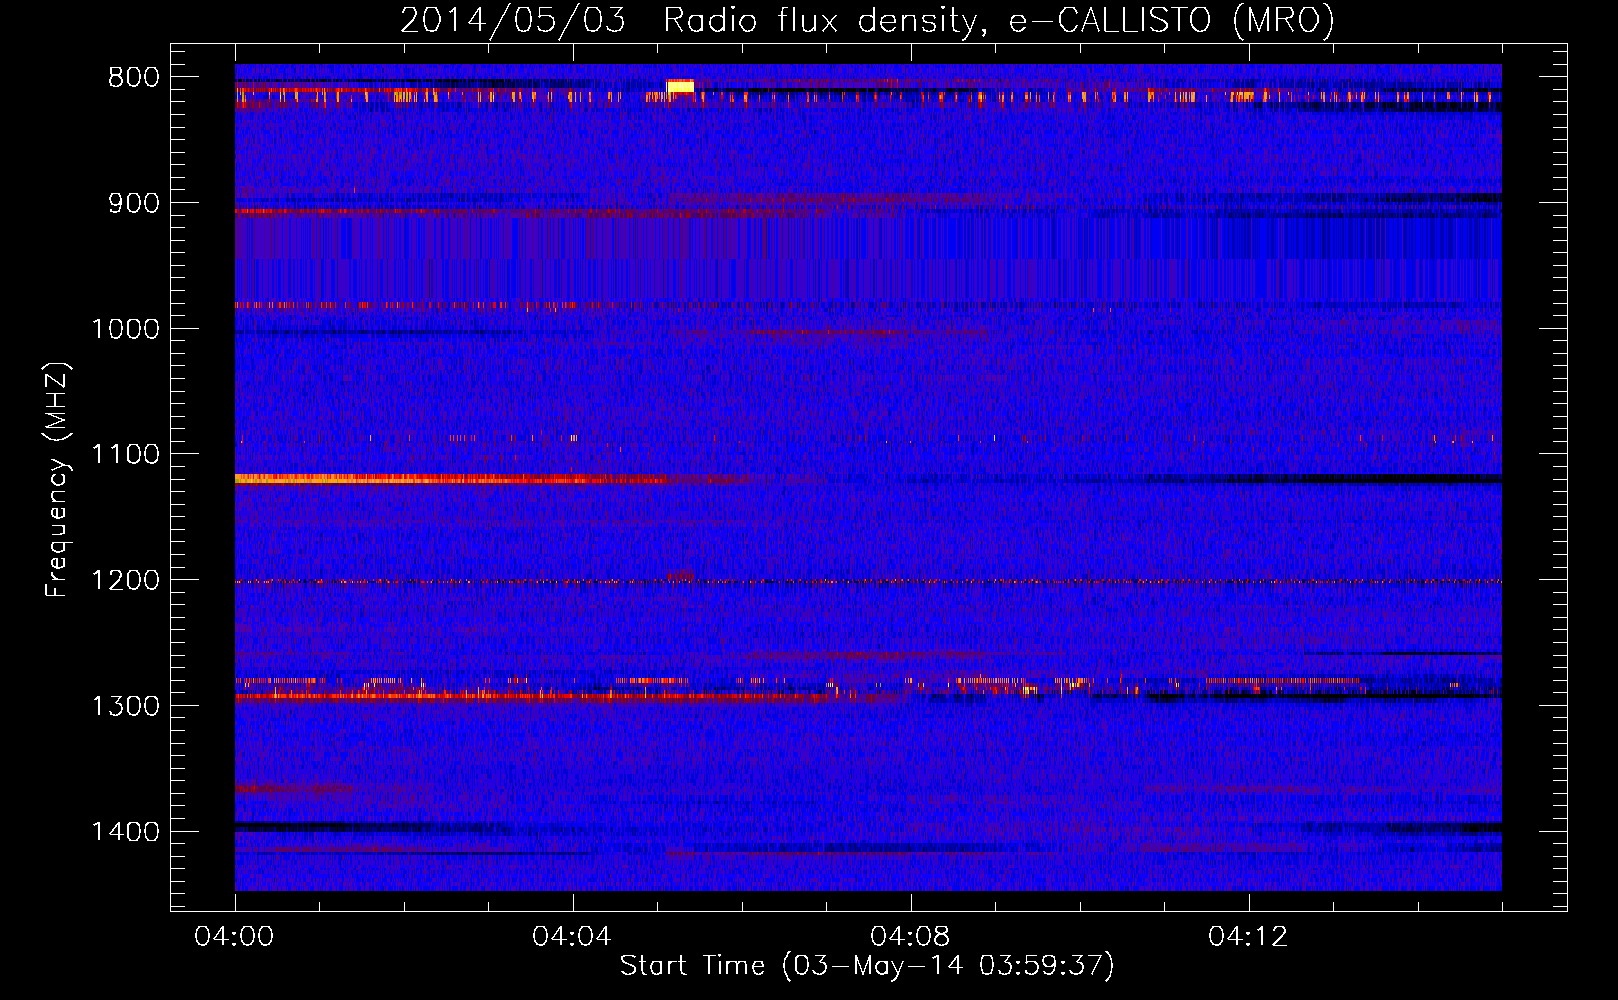
Task: Click the dotted orange line at 1200 MHz
Action: pos(868,581)
